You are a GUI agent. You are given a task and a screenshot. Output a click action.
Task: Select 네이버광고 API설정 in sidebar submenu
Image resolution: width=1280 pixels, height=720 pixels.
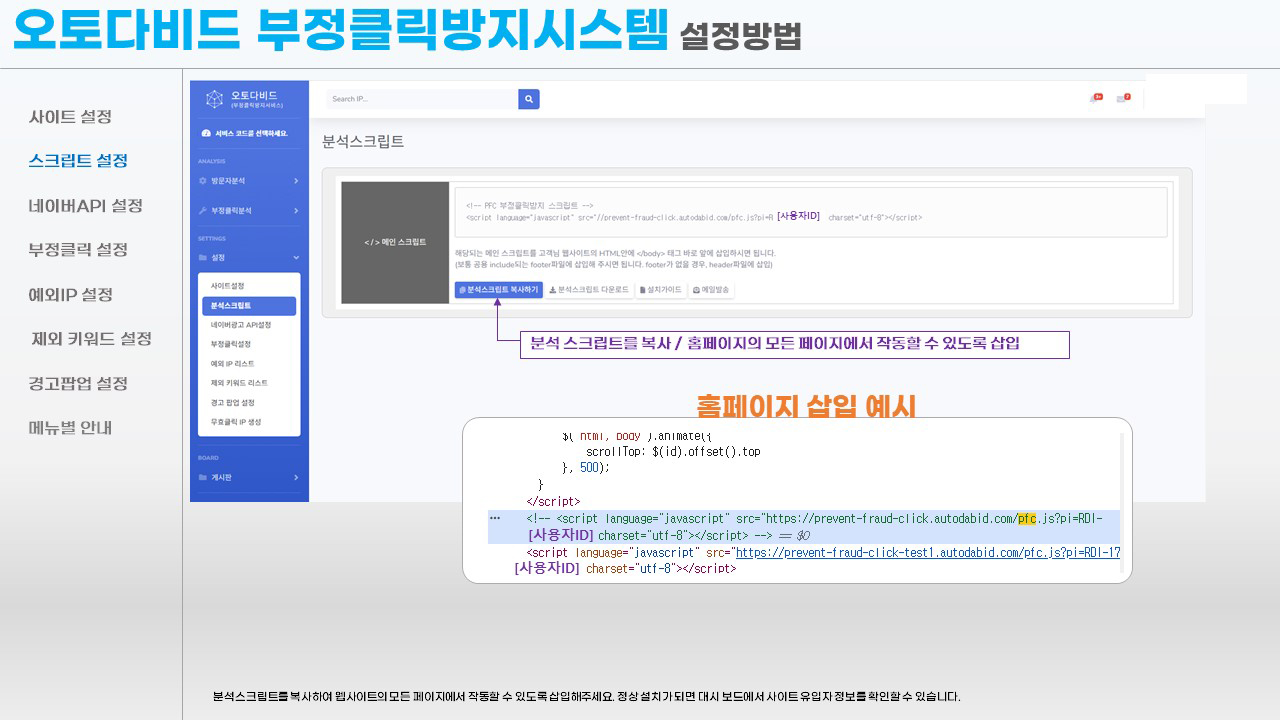click(241, 325)
